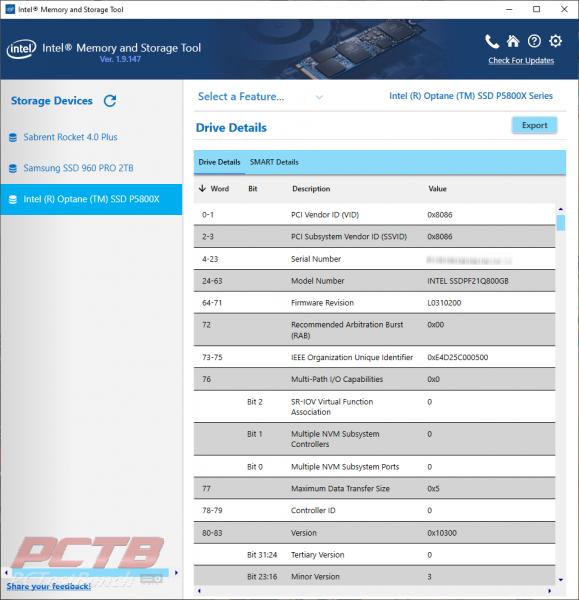Click the table's vertical scrollbar thumb
This screenshot has width=579, height=600.
pos(561,223)
